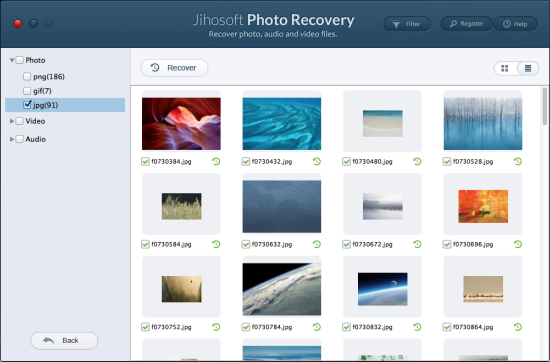
Task: Click the recover icon next to f0730480.jpg
Action: [x=417, y=161]
